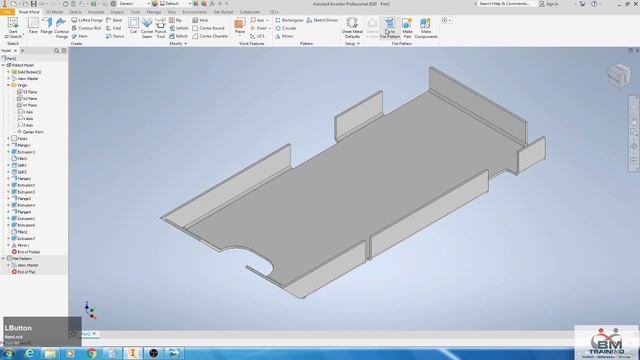Viewport: 640px width, 360px height.
Task: Select the Contour Roll tool
Action: pos(86,28)
